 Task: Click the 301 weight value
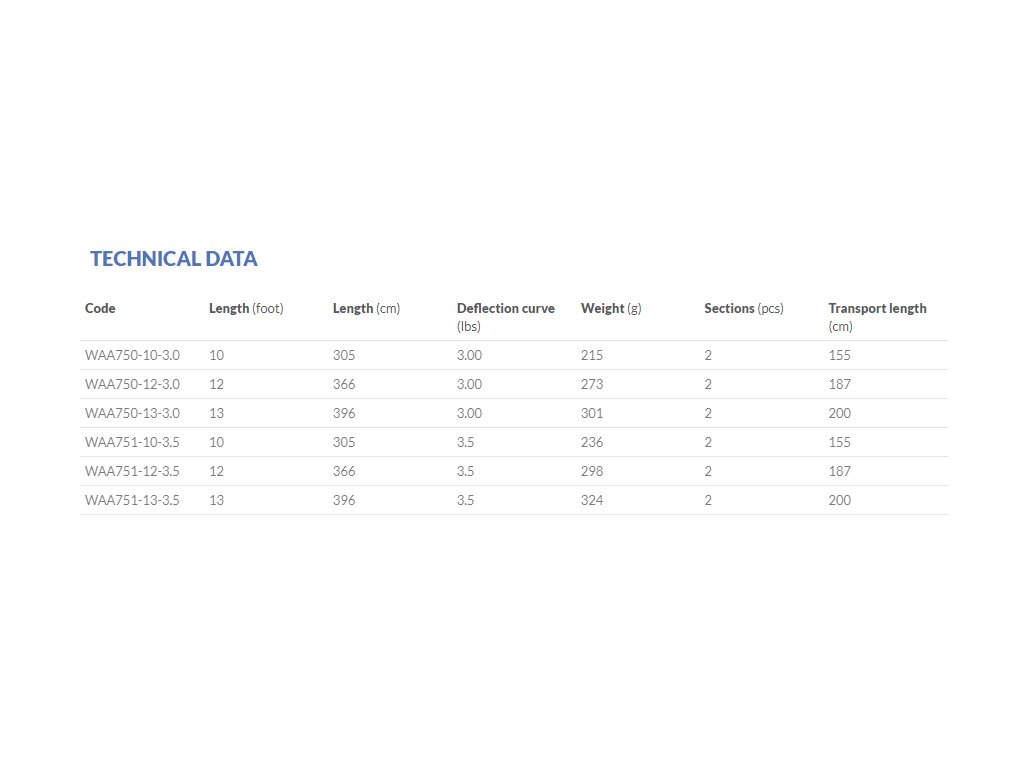[592, 414]
